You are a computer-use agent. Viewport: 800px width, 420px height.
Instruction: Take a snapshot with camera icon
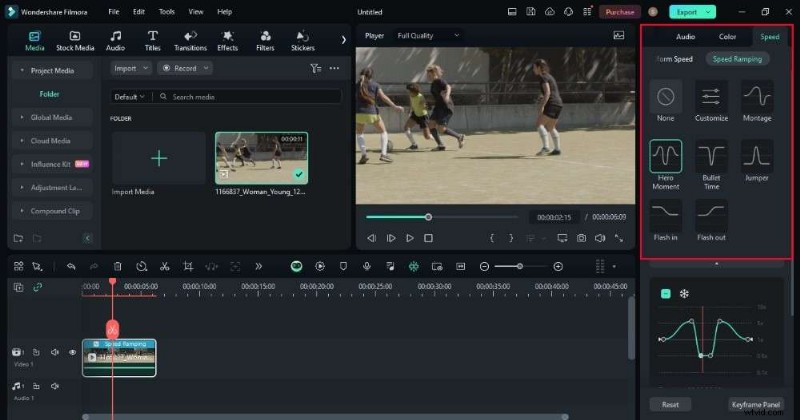tap(581, 238)
